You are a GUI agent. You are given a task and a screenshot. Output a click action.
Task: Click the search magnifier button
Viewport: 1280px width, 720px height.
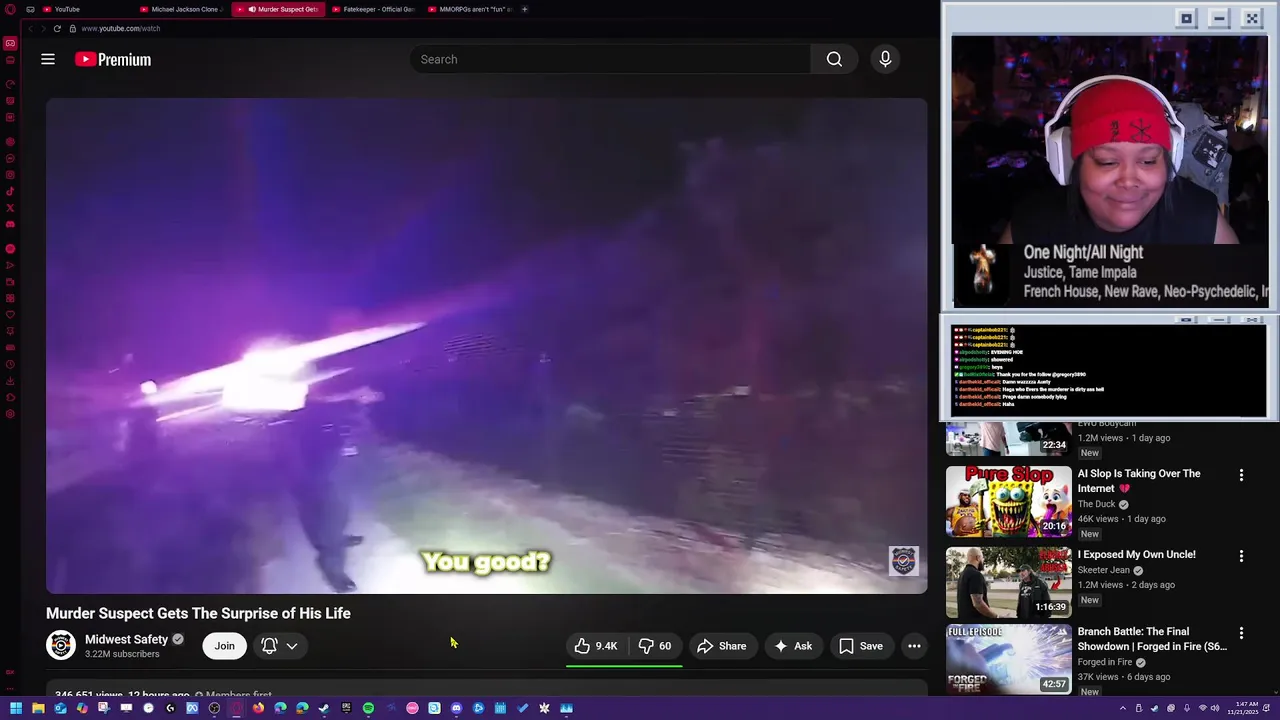834,59
